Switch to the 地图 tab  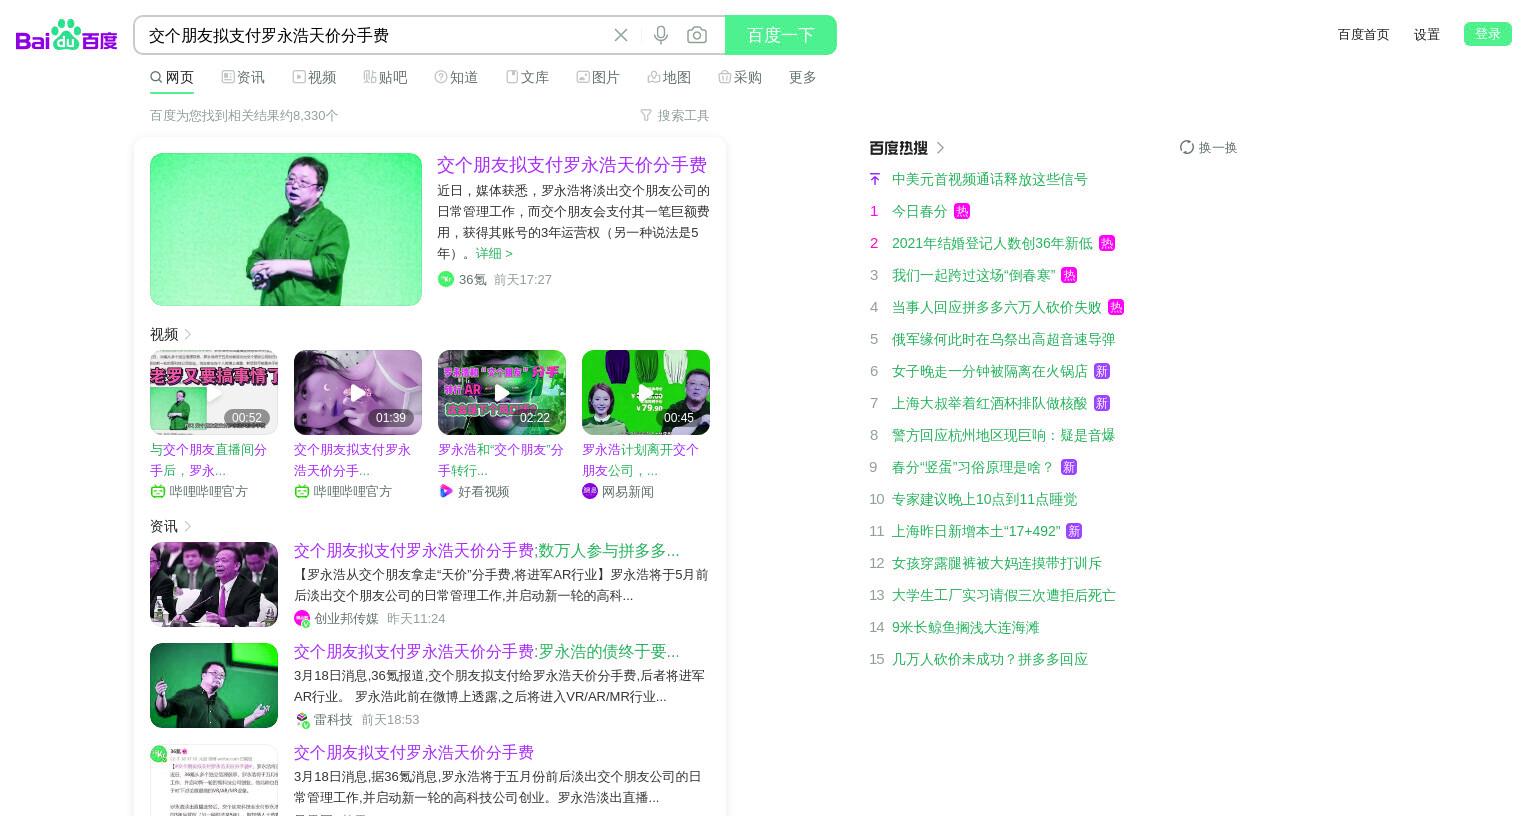coord(669,77)
